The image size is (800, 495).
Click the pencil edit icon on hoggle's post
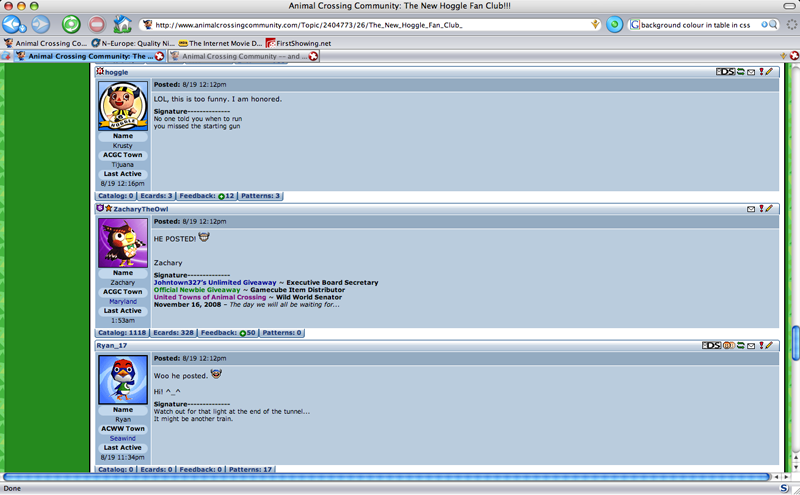(770, 72)
